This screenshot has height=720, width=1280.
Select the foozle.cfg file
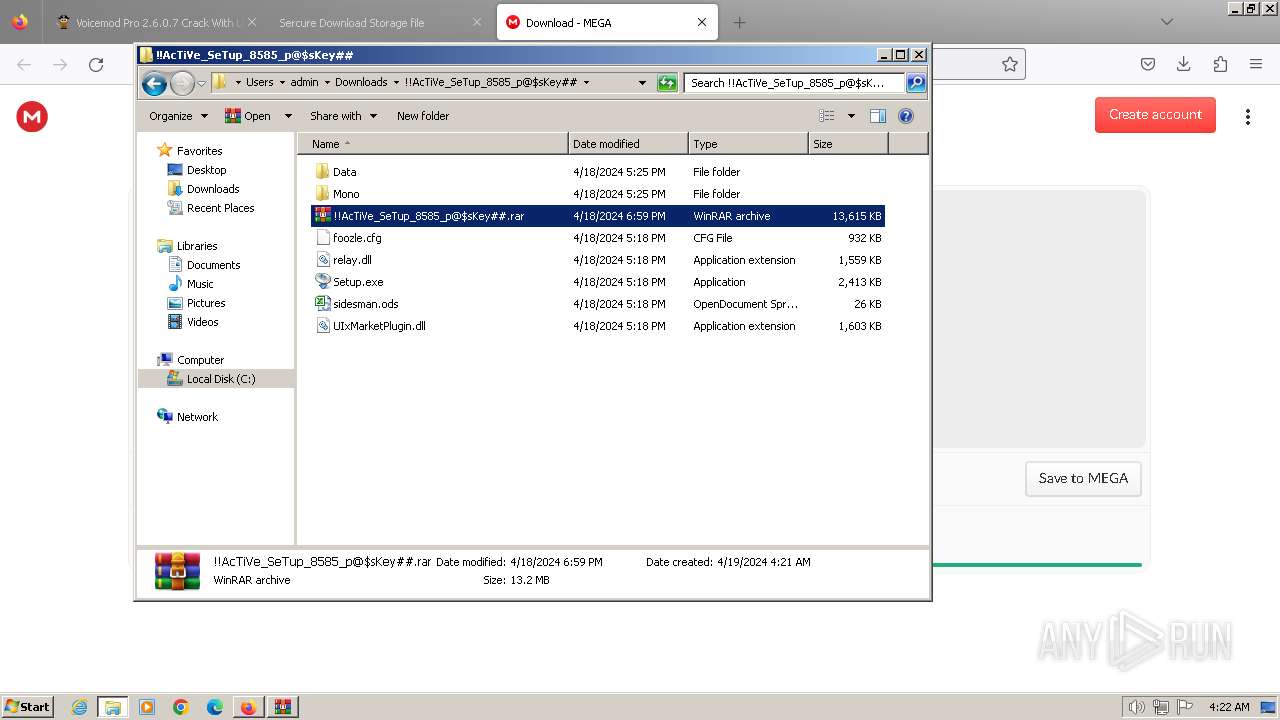coord(598,238)
